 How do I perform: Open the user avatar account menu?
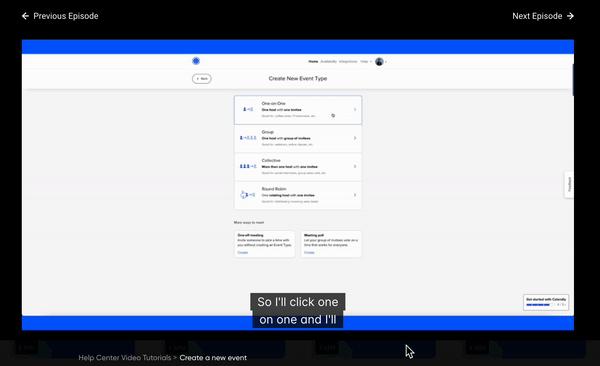[380, 62]
